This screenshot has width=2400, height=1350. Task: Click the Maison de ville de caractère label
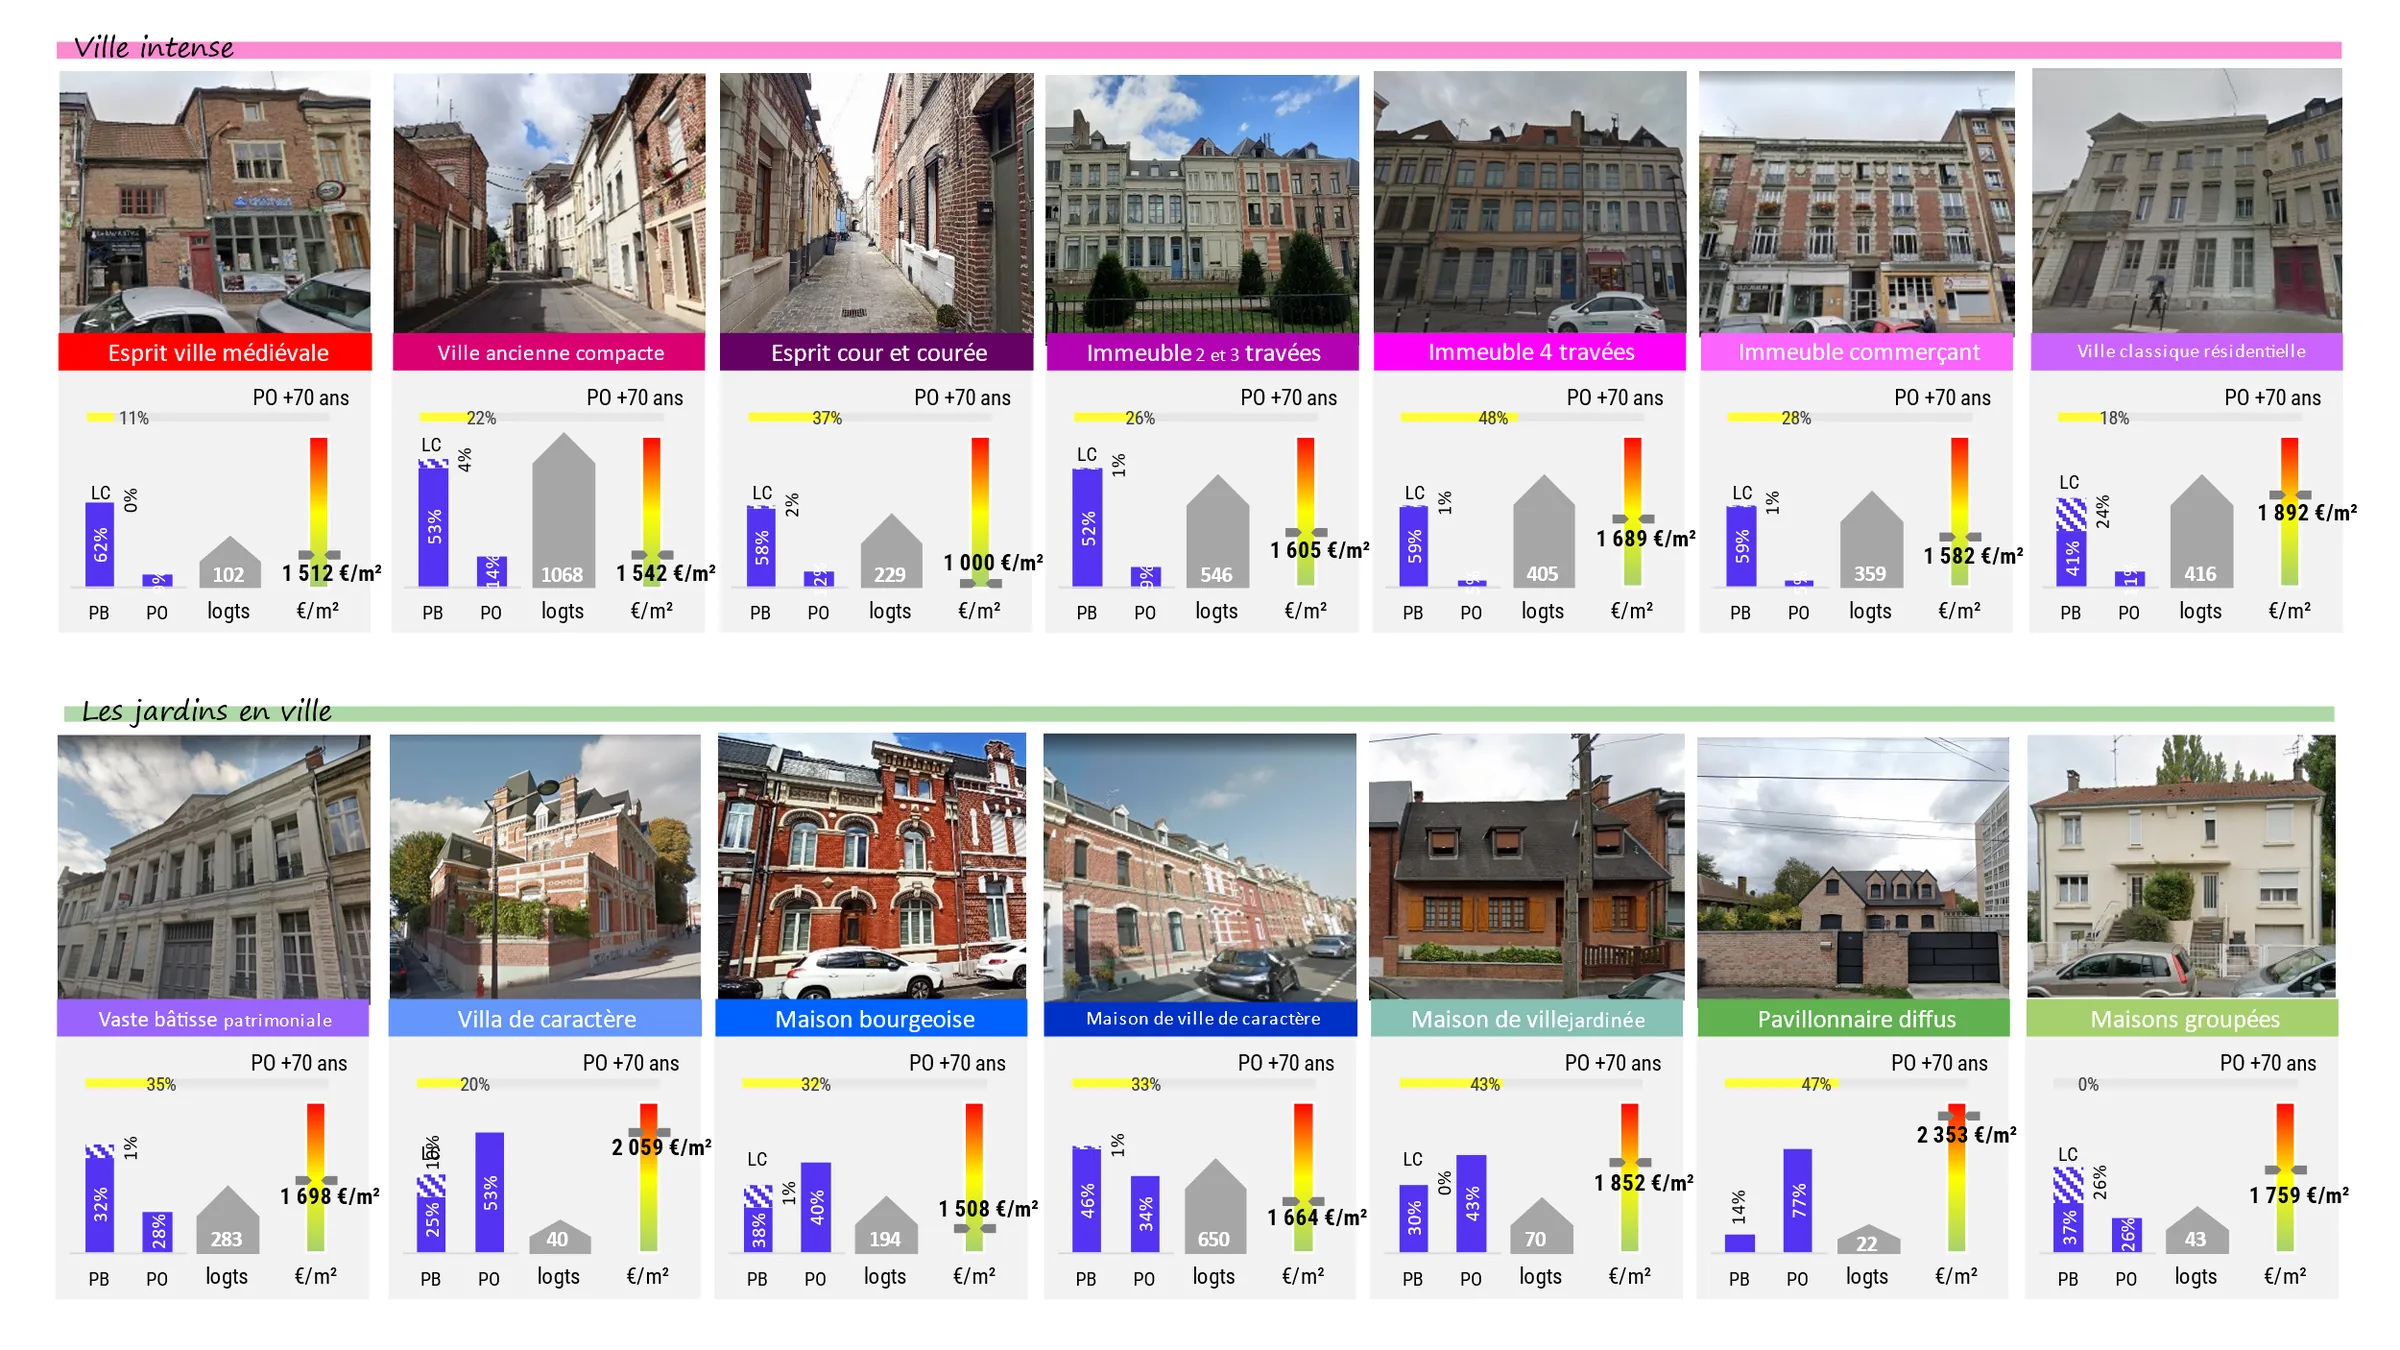(x=1200, y=1018)
